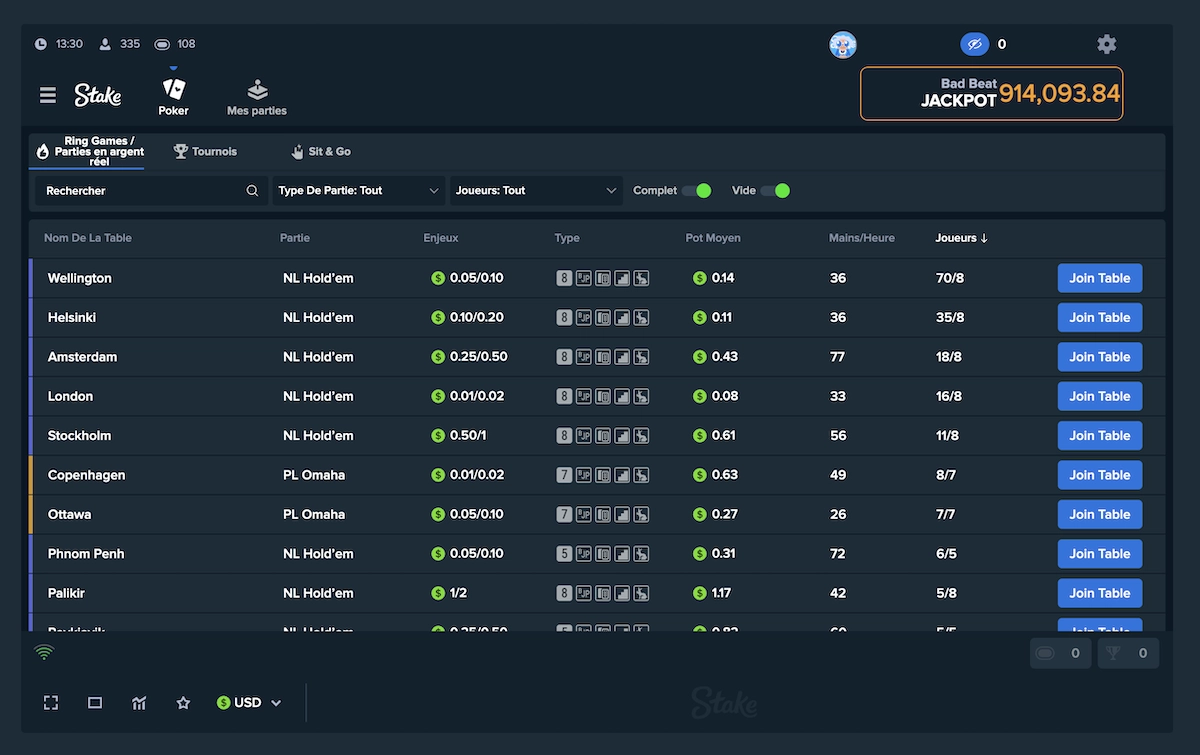Expand the USD currency selector
Image resolution: width=1200 pixels, height=755 pixels.
click(x=248, y=703)
